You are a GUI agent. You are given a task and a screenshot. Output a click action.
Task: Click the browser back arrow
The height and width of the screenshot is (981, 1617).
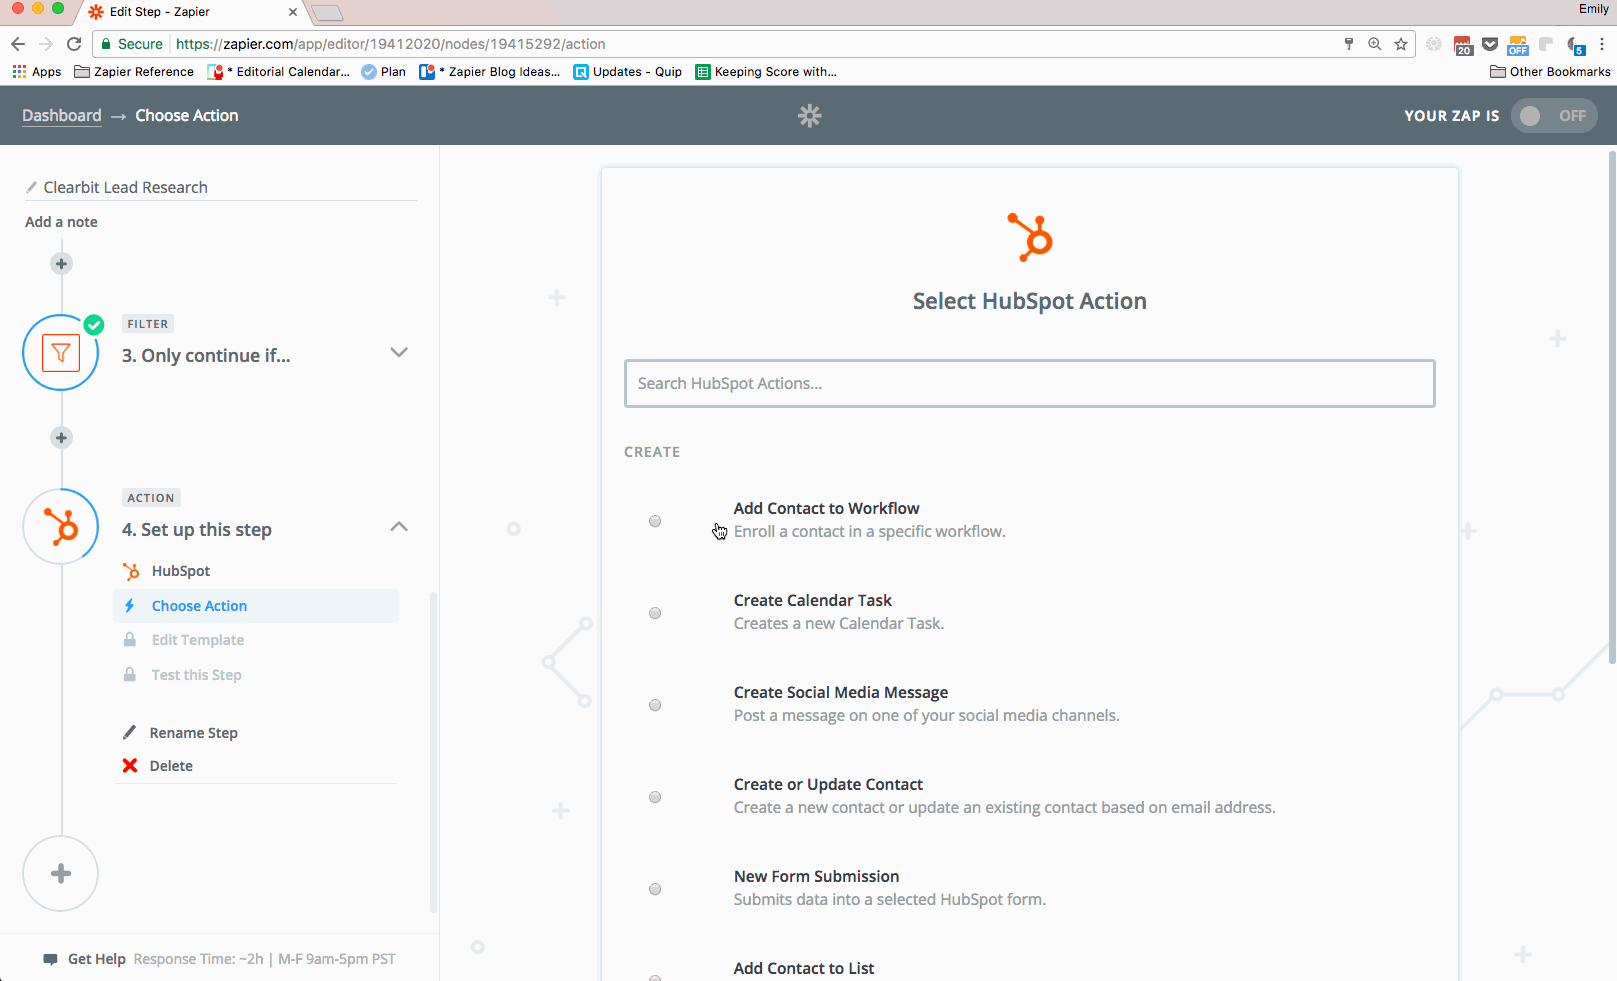point(17,44)
